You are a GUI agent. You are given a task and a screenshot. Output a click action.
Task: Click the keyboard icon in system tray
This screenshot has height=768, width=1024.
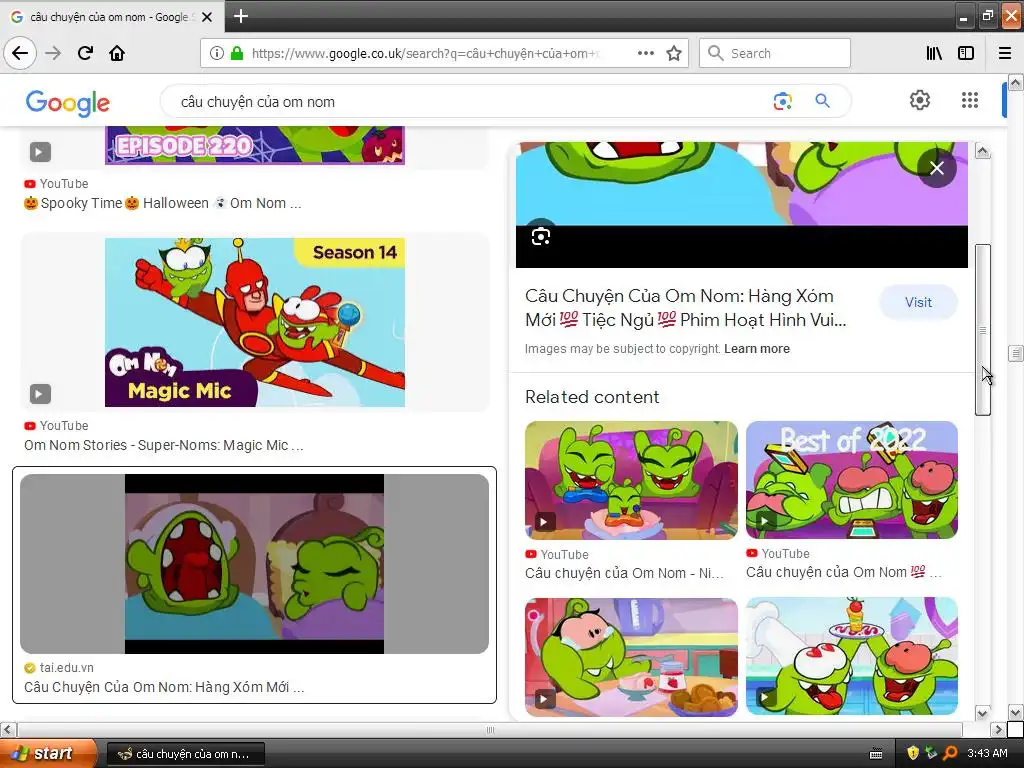pyautogui.click(x=876, y=754)
